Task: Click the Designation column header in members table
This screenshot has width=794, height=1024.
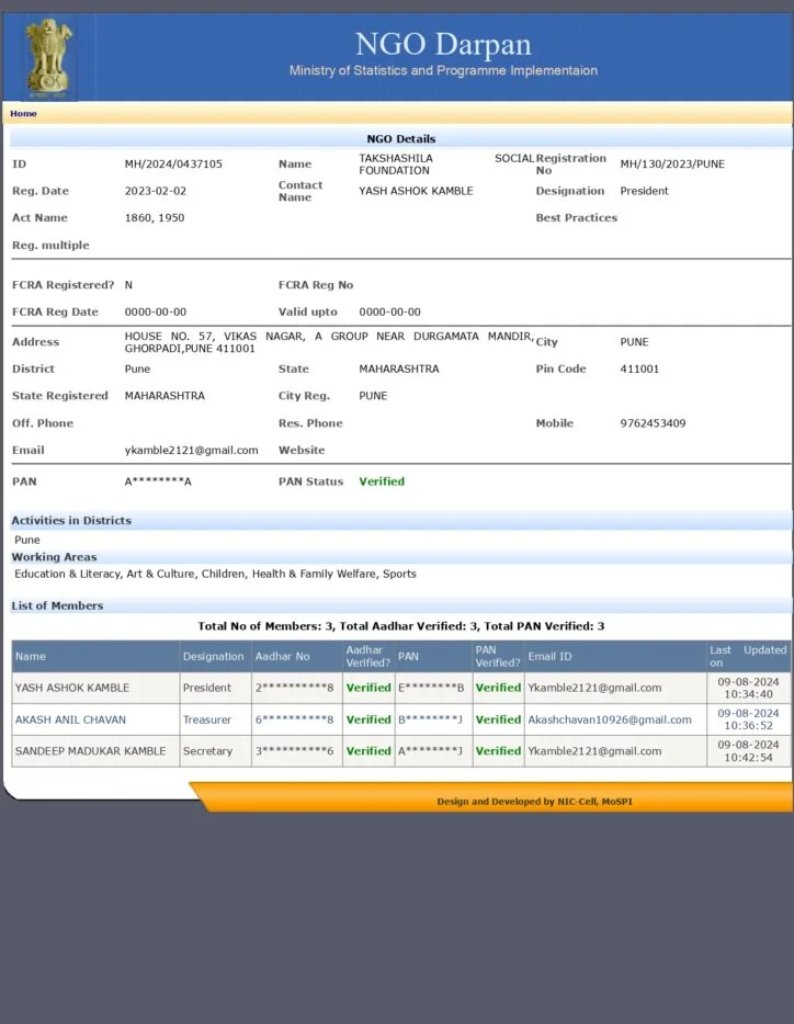Action: [x=213, y=656]
